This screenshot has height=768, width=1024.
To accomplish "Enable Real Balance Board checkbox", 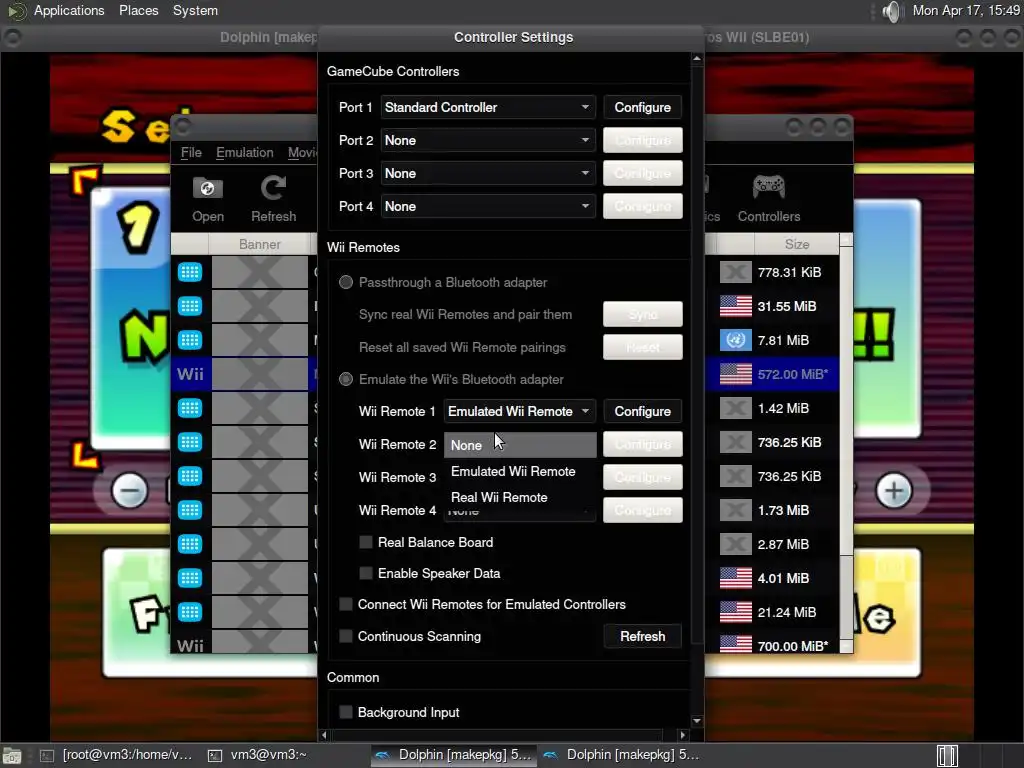I will click(366, 542).
